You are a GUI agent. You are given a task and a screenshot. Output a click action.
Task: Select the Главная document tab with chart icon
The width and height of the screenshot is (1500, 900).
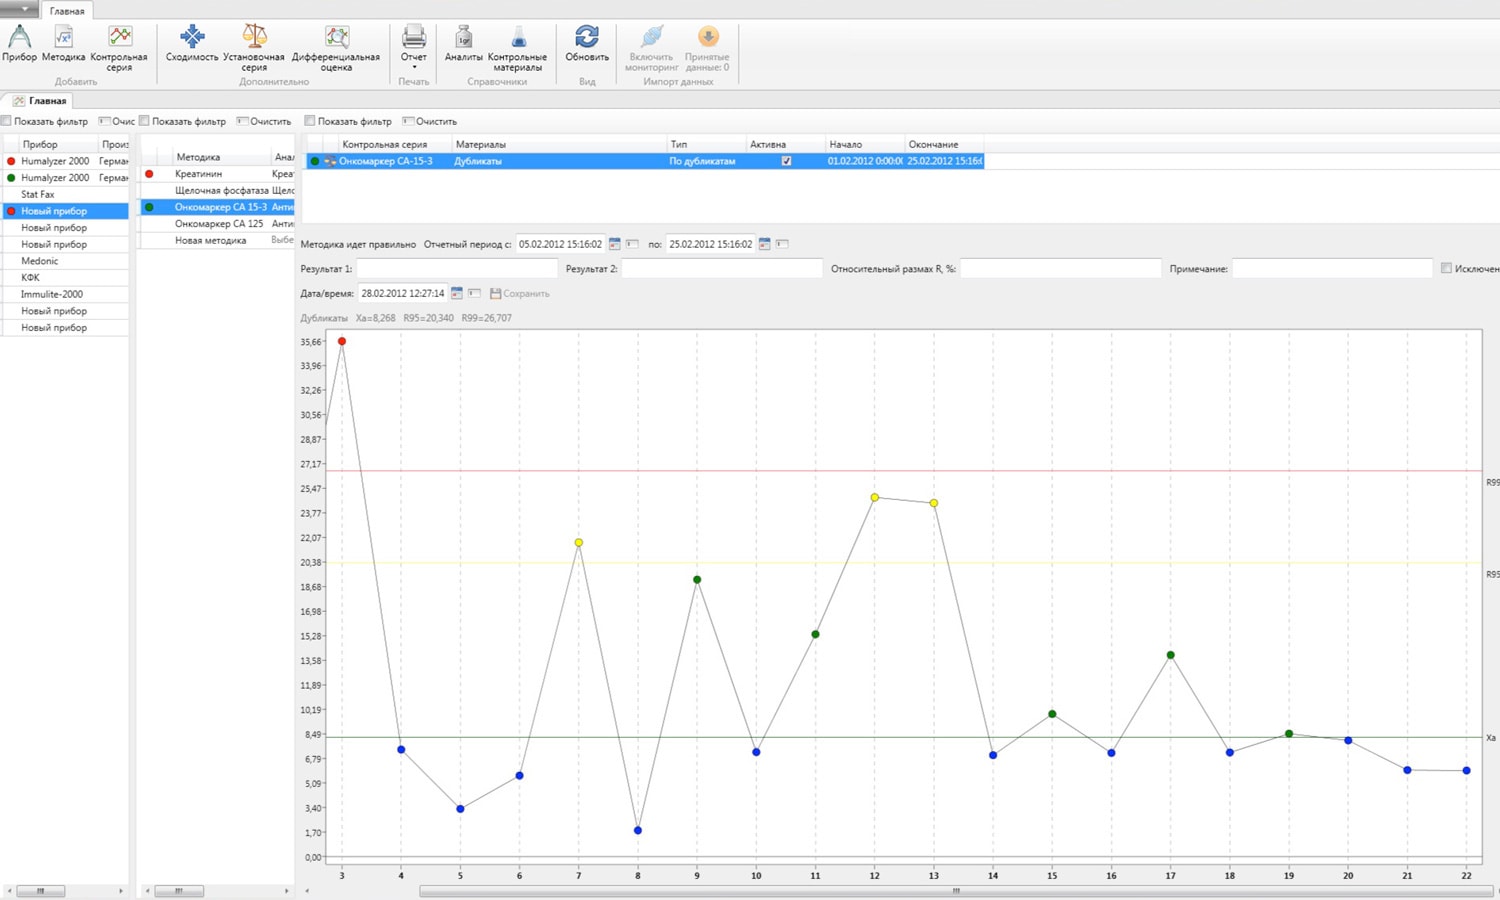[40, 101]
